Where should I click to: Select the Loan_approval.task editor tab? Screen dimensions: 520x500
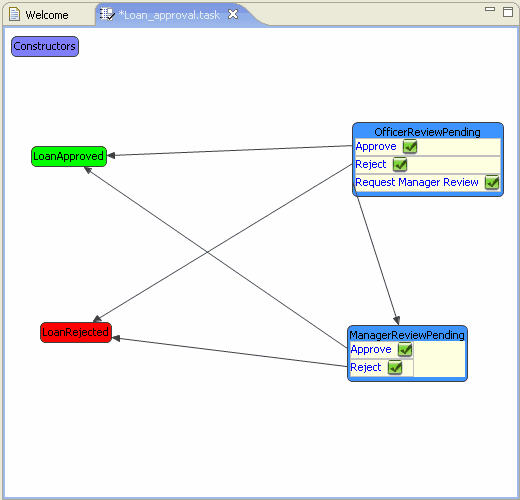click(169, 15)
